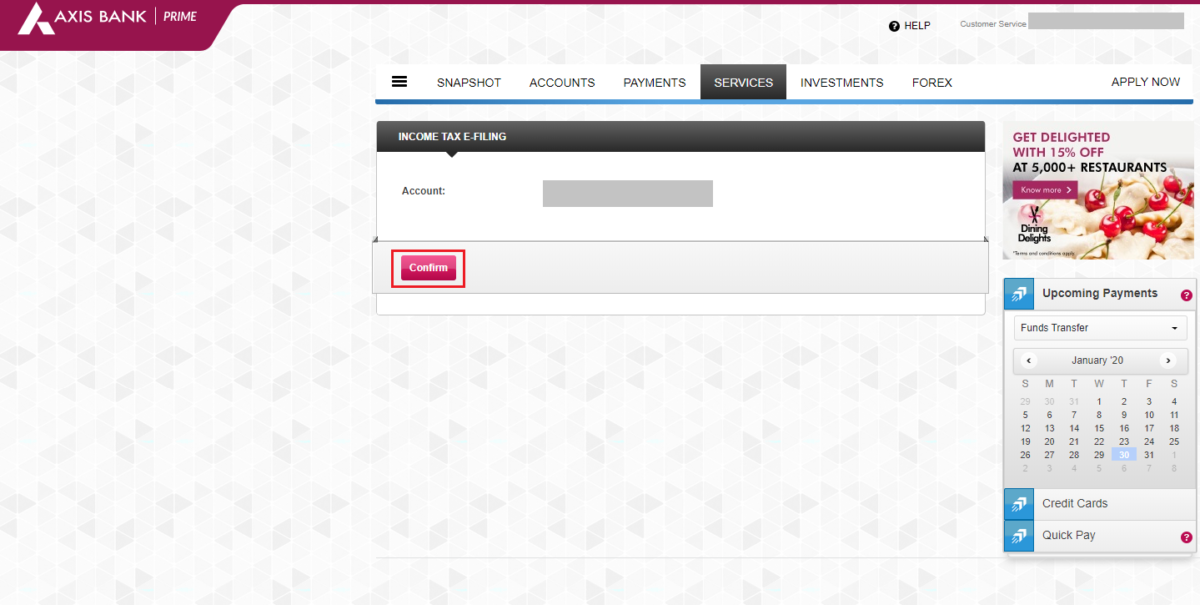
Task: Click the Help question mark icon
Action: [893, 25]
